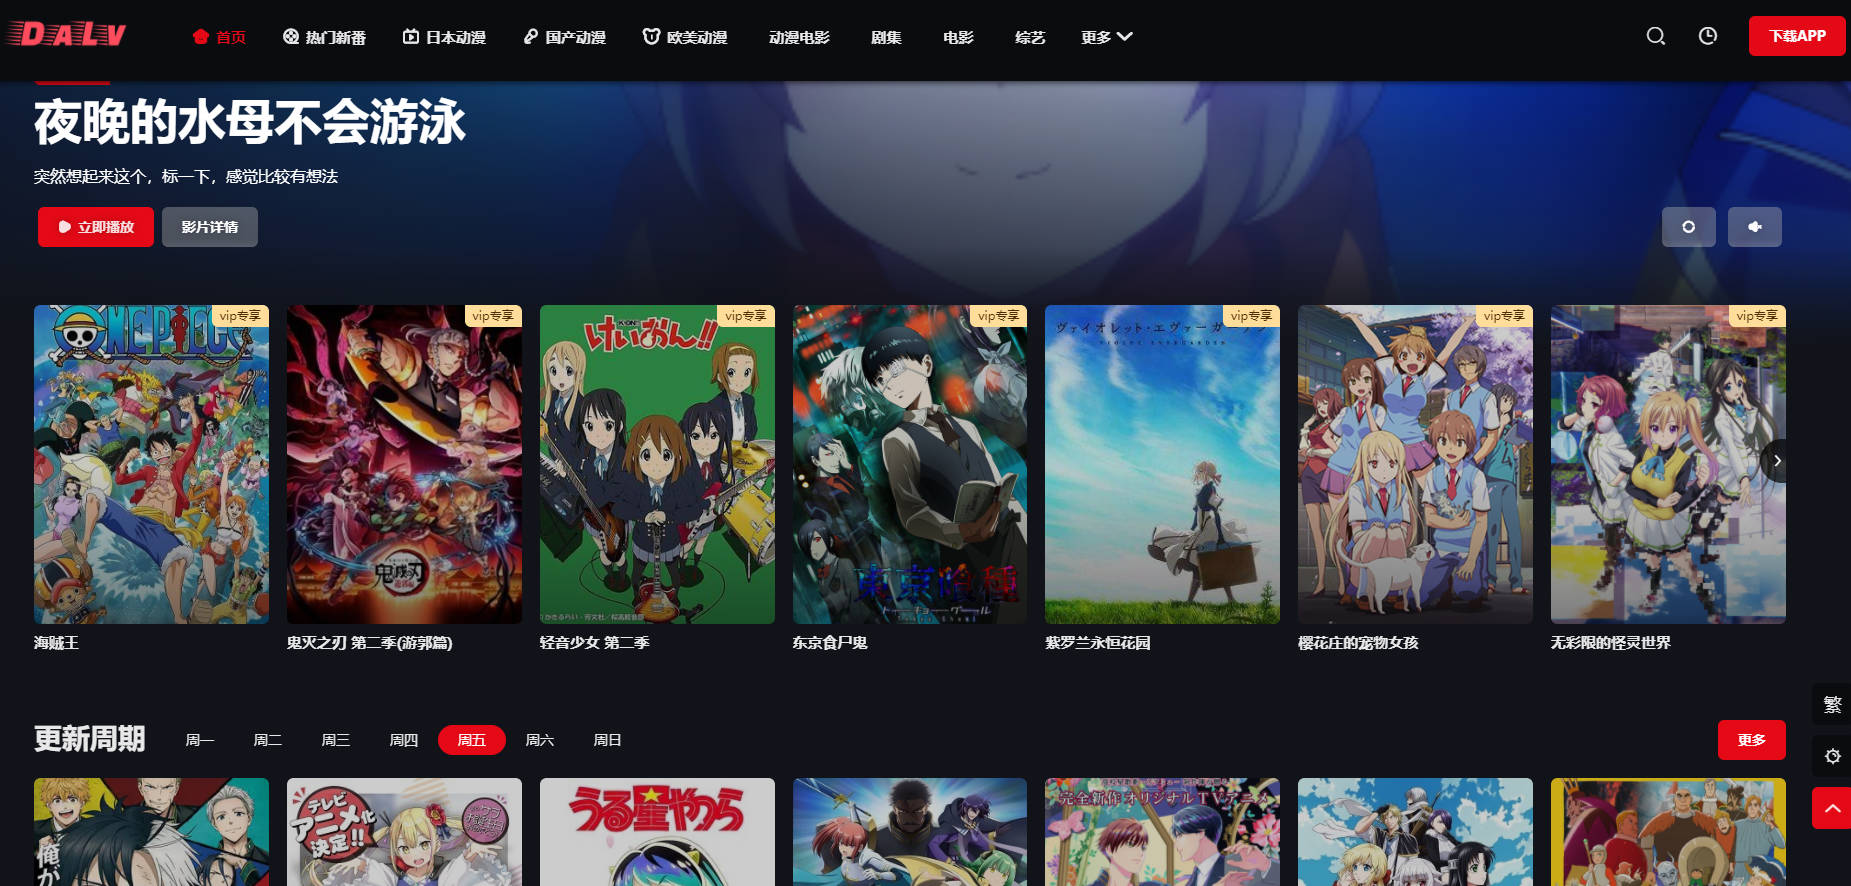The width and height of the screenshot is (1851, 886).
Task: Select the 周五 schedule tab
Action: [x=472, y=740]
